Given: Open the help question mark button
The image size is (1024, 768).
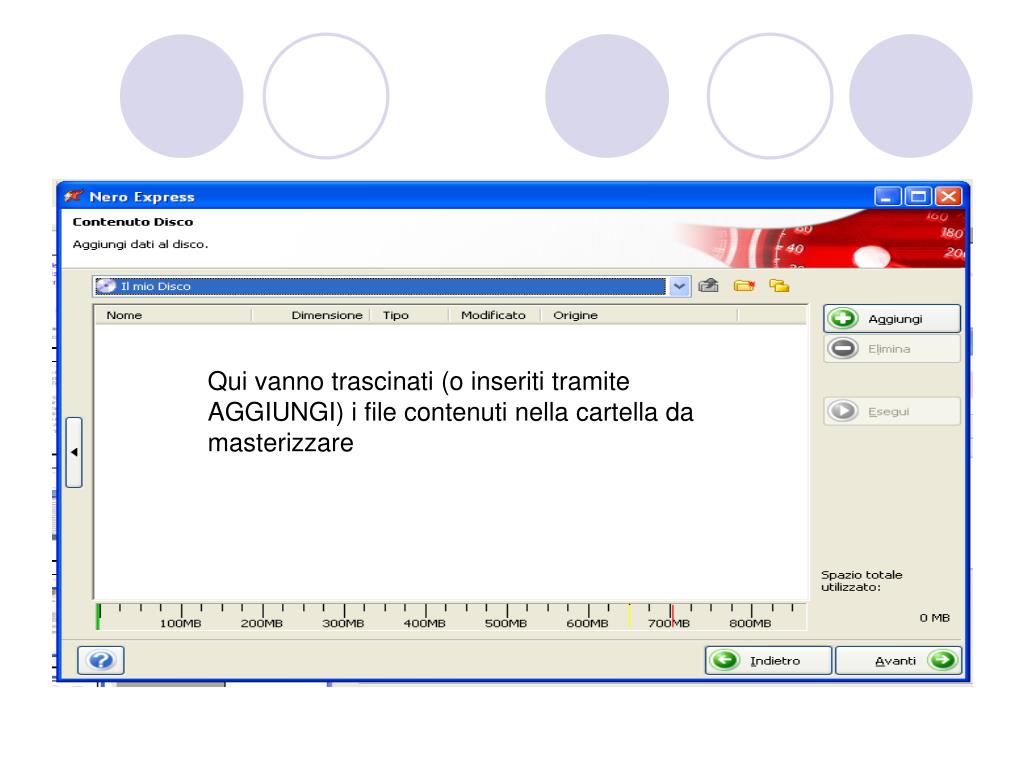Looking at the screenshot, I should (101, 660).
